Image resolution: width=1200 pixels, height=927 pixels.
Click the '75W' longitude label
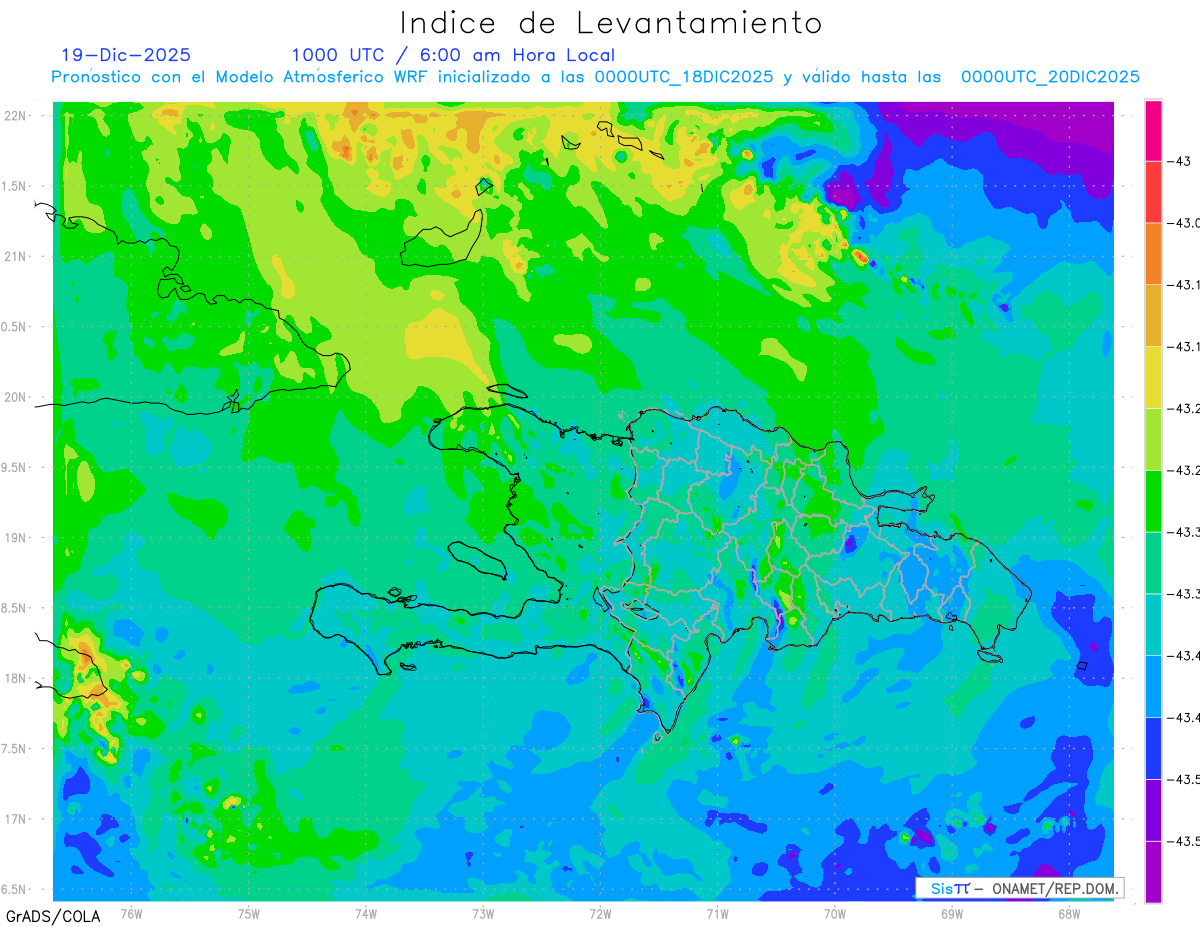click(249, 913)
